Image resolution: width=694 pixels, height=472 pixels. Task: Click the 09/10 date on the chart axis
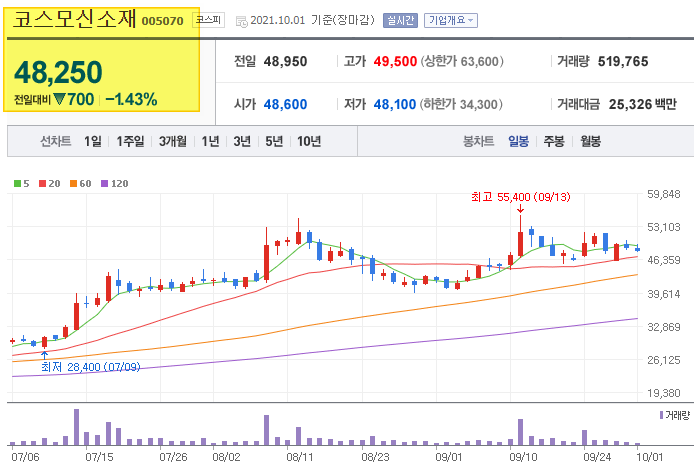(x=523, y=457)
